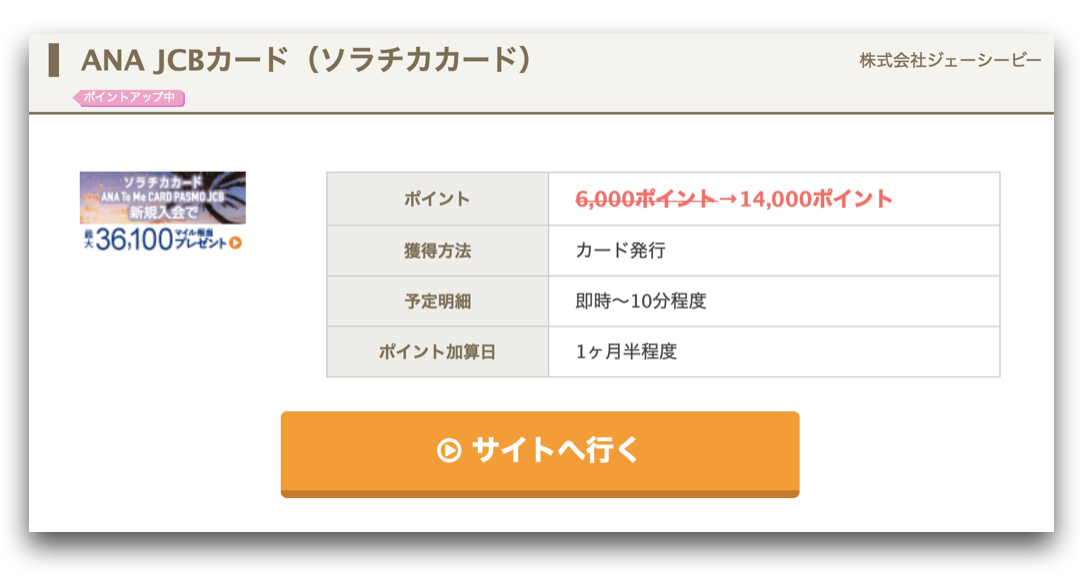Click the orange サイトへ行く button
Viewport: 1088px width, 580px height.
tap(540, 454)
